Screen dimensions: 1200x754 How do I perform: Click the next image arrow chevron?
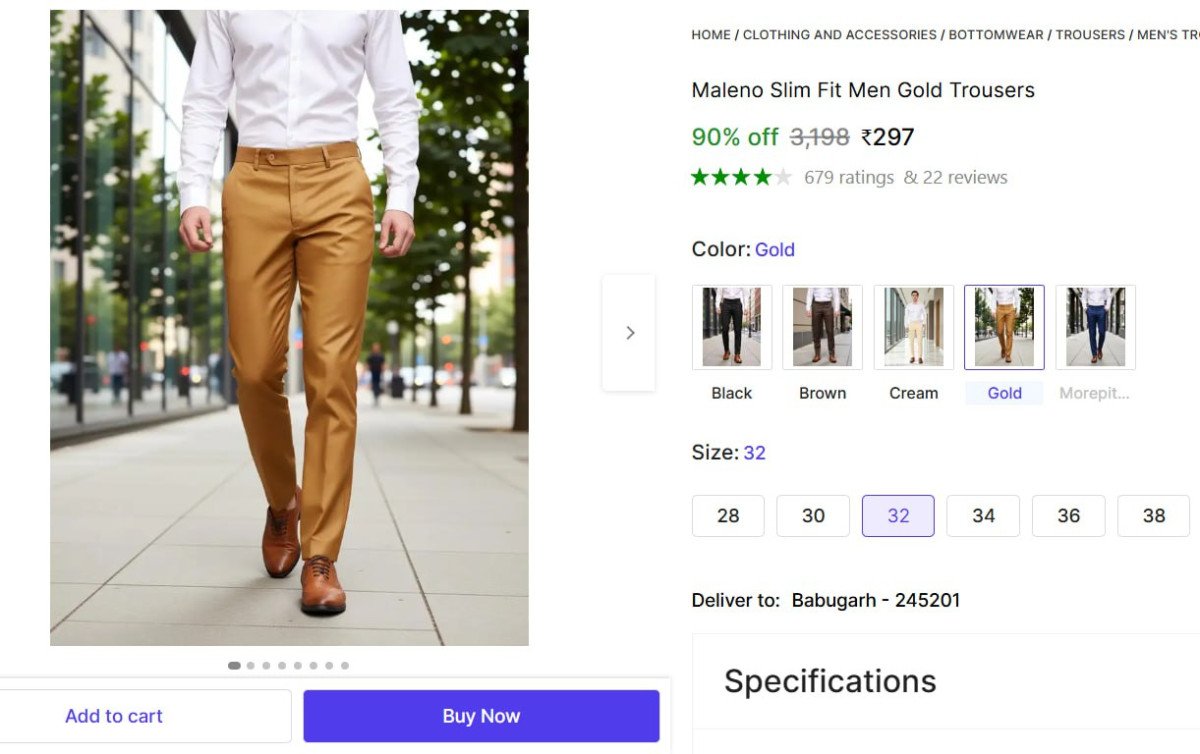(x=629, y=333)
